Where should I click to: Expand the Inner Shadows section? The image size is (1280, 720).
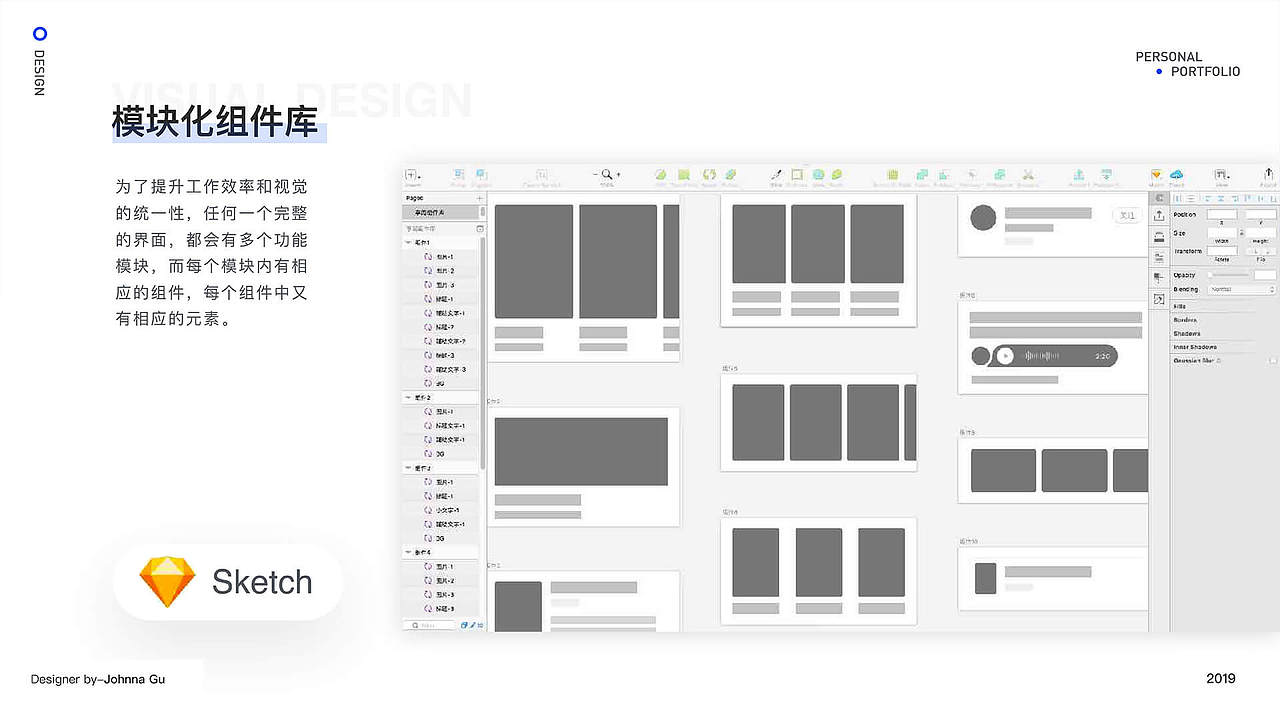(1195, 347)
